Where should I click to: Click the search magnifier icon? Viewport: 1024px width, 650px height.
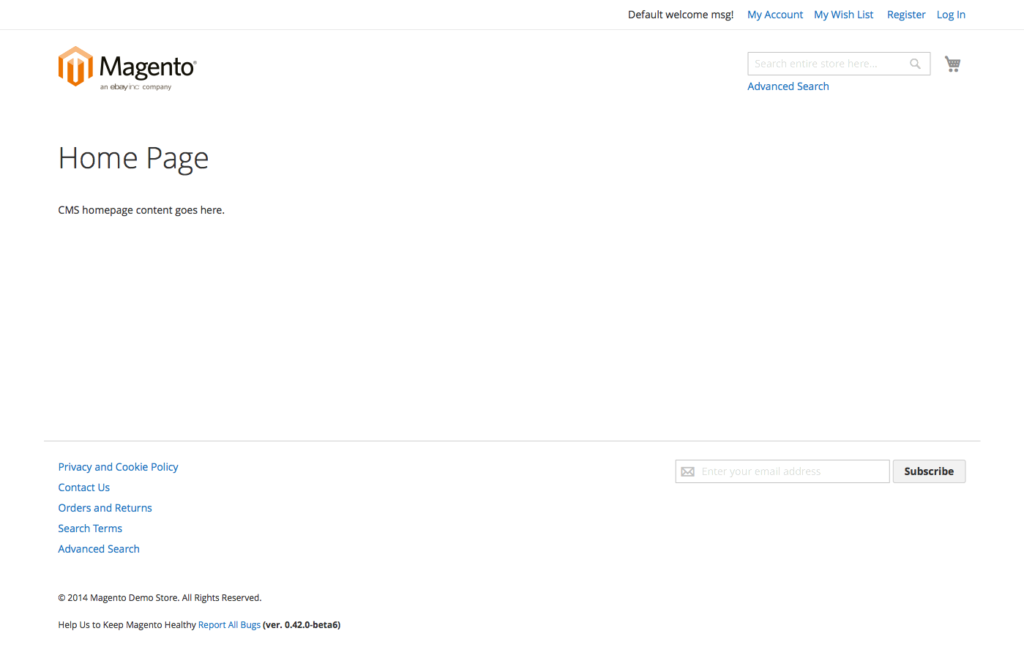tap(914, 63)
